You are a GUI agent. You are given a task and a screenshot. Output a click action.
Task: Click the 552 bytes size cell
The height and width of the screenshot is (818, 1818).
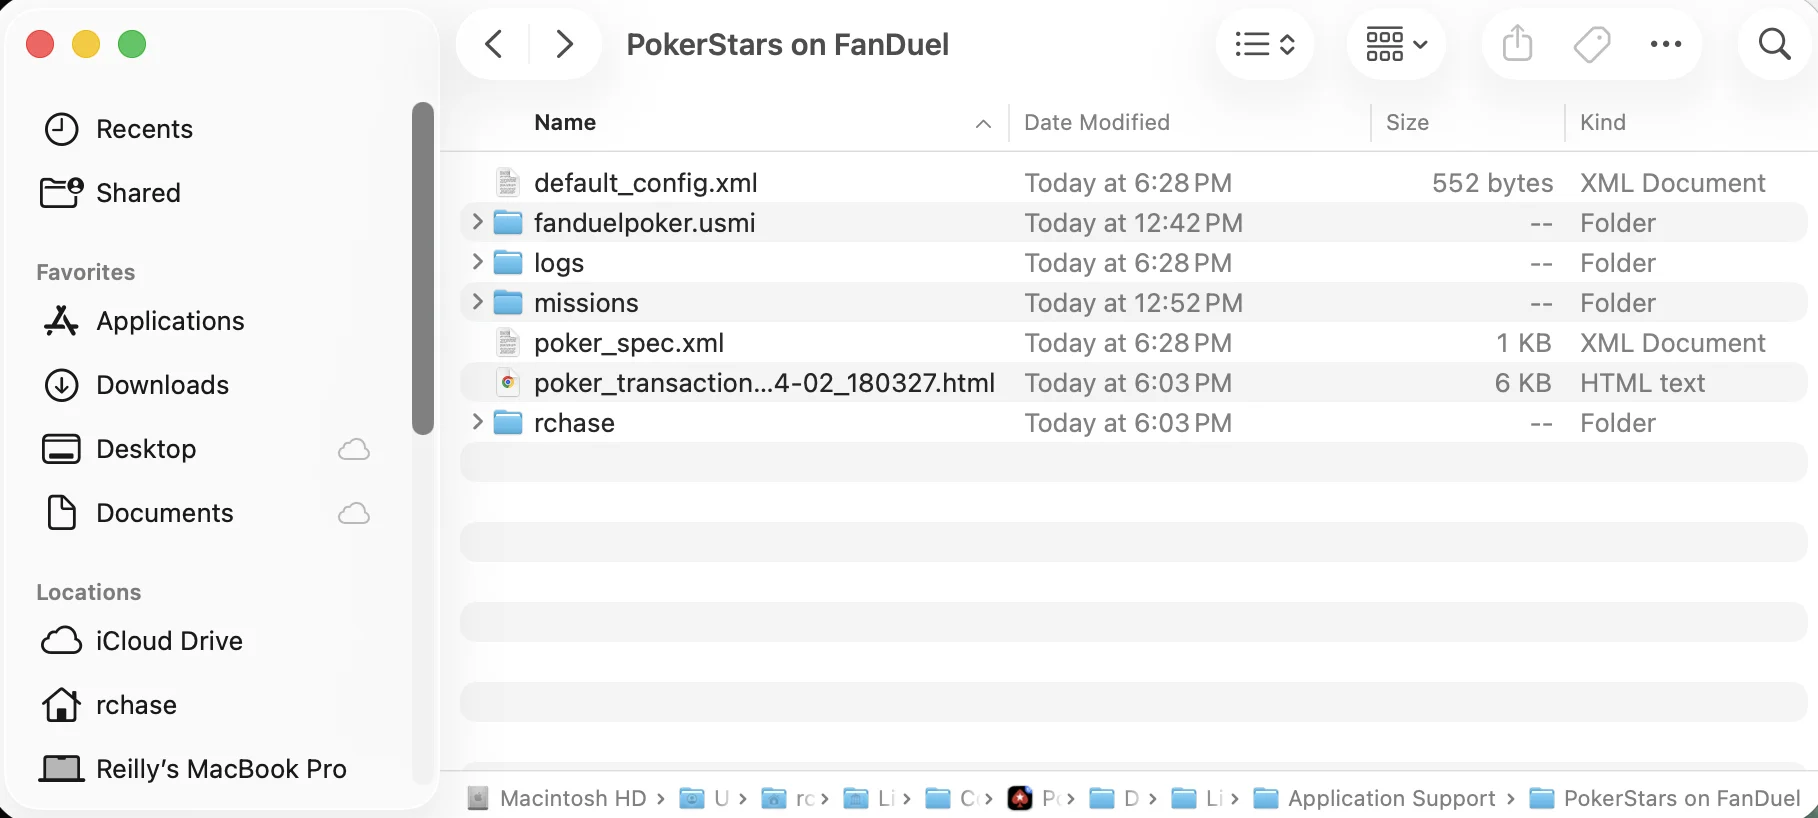[x=1492, y=183]
